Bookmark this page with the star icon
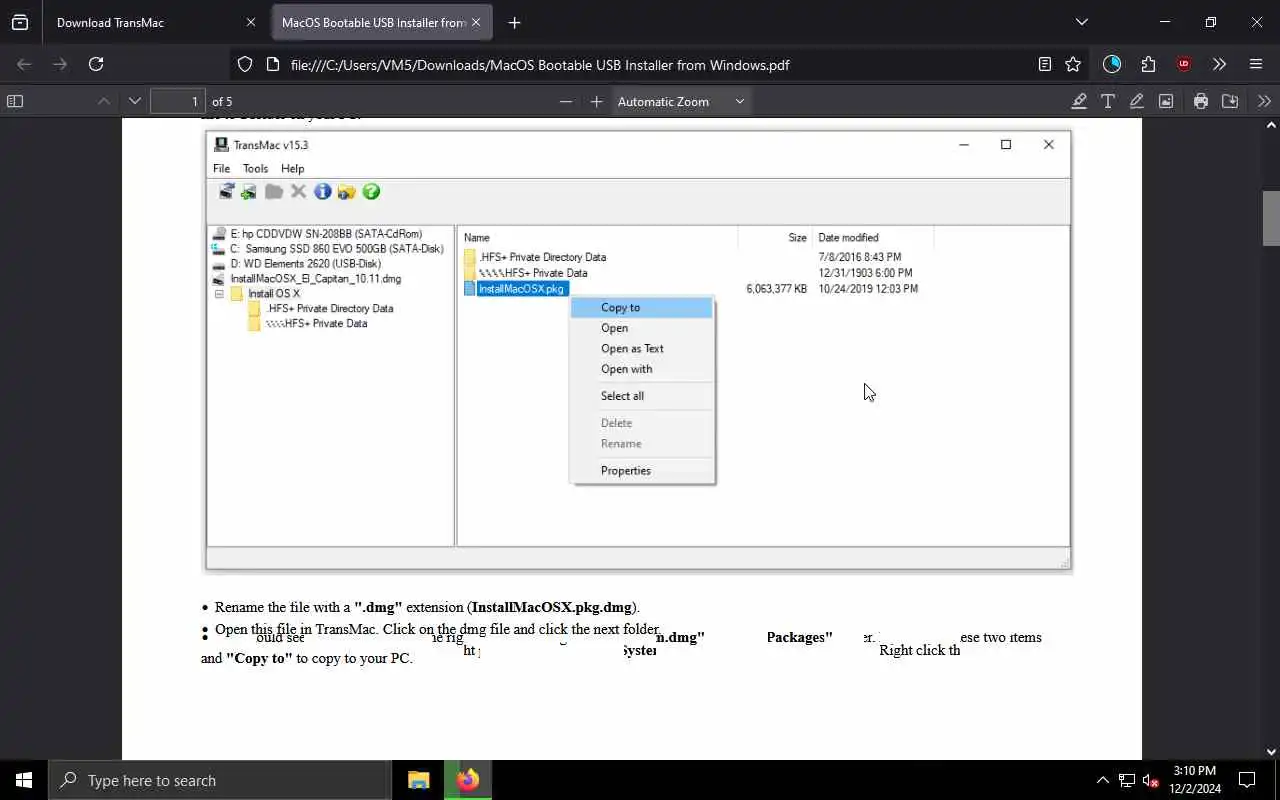 point(1073,64)
